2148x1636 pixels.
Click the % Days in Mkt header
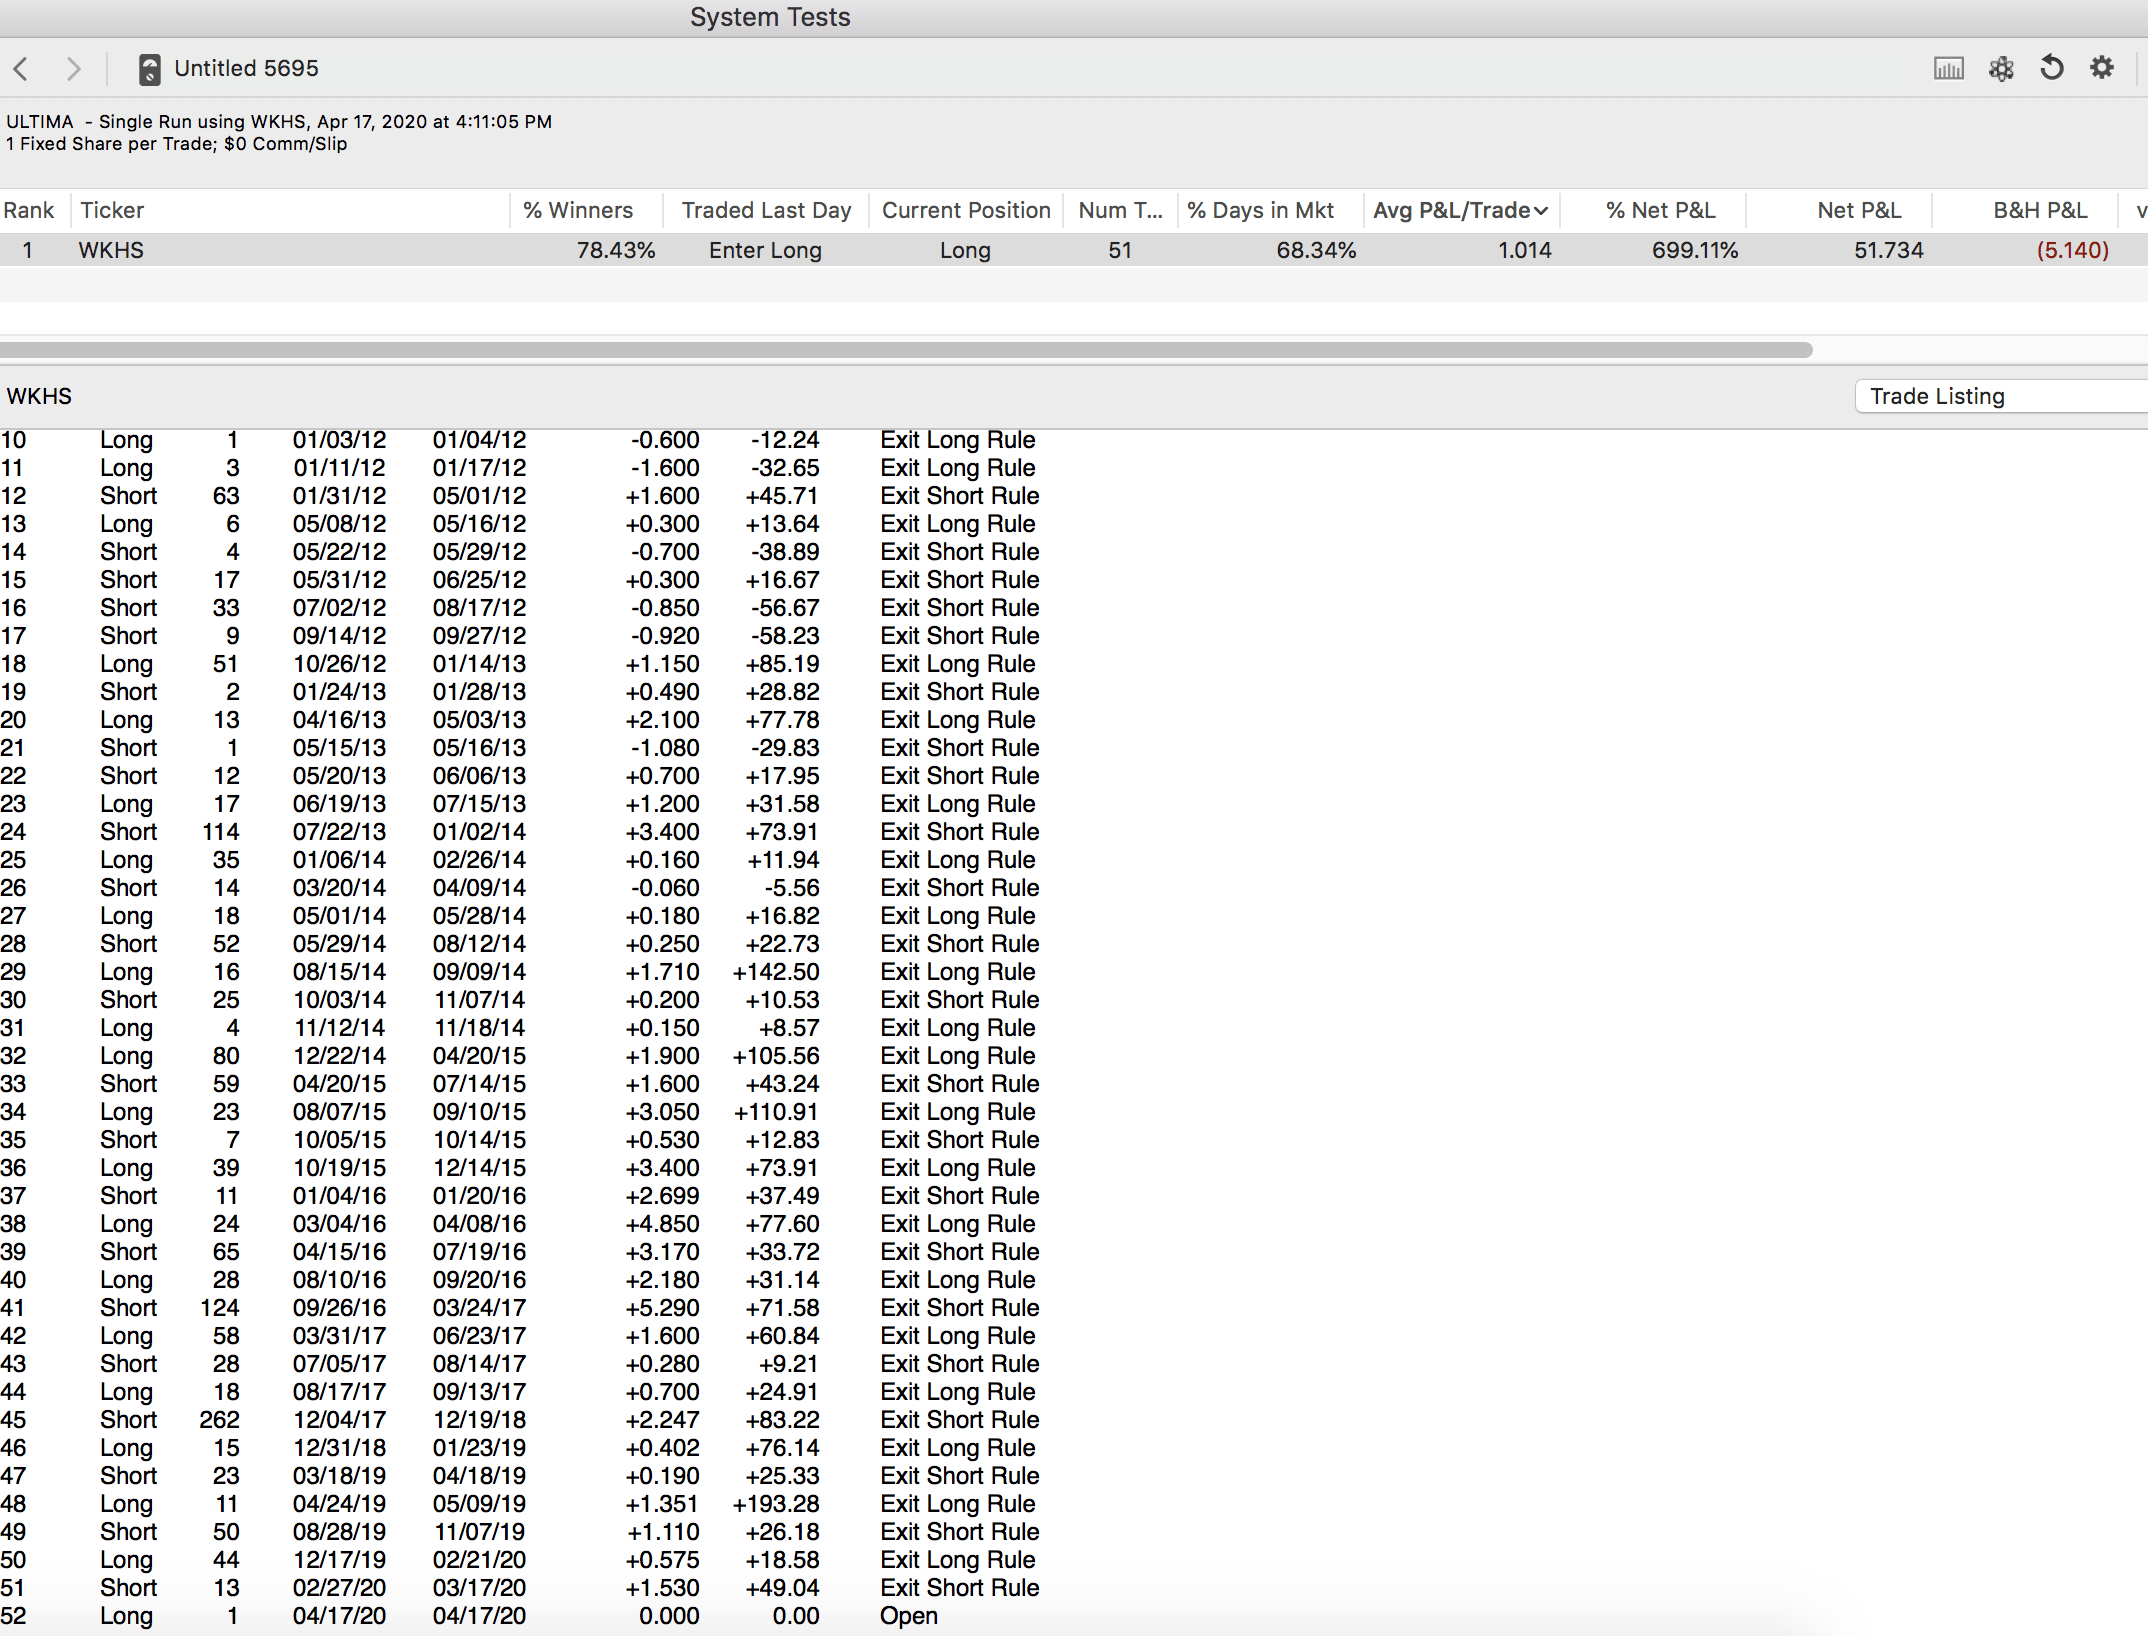1260,210
